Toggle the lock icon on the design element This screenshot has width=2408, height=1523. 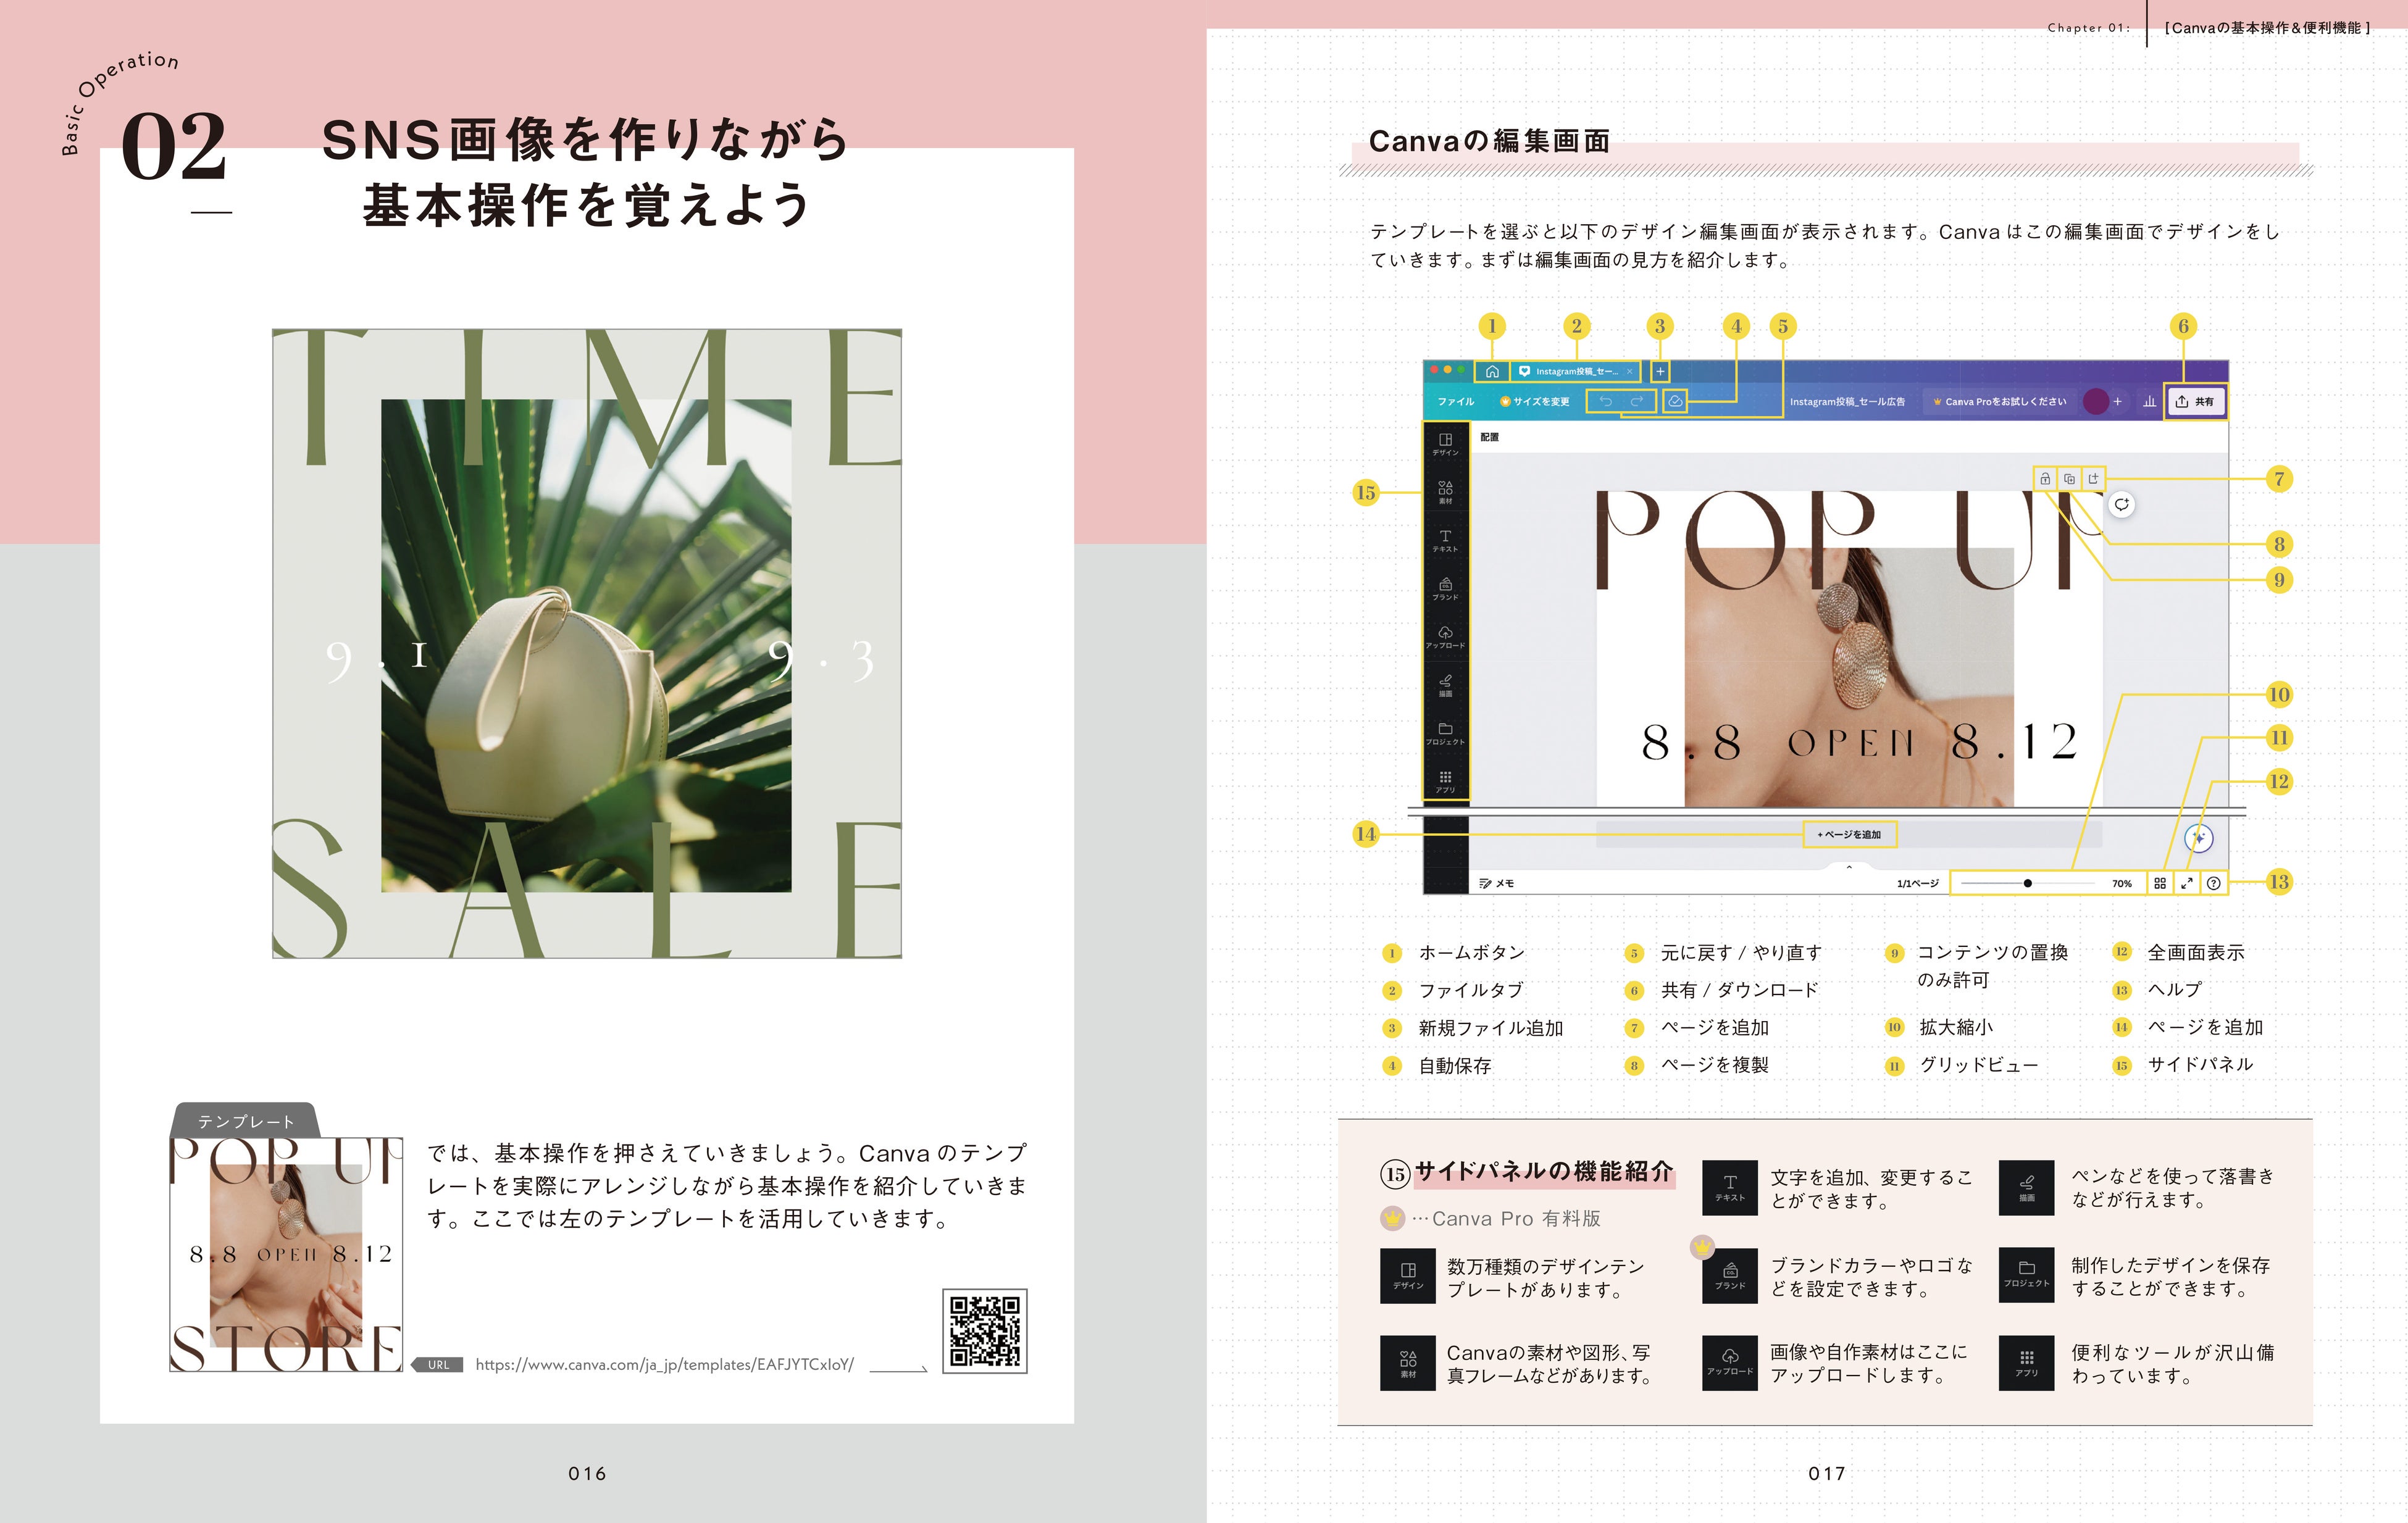point(2046,479)
